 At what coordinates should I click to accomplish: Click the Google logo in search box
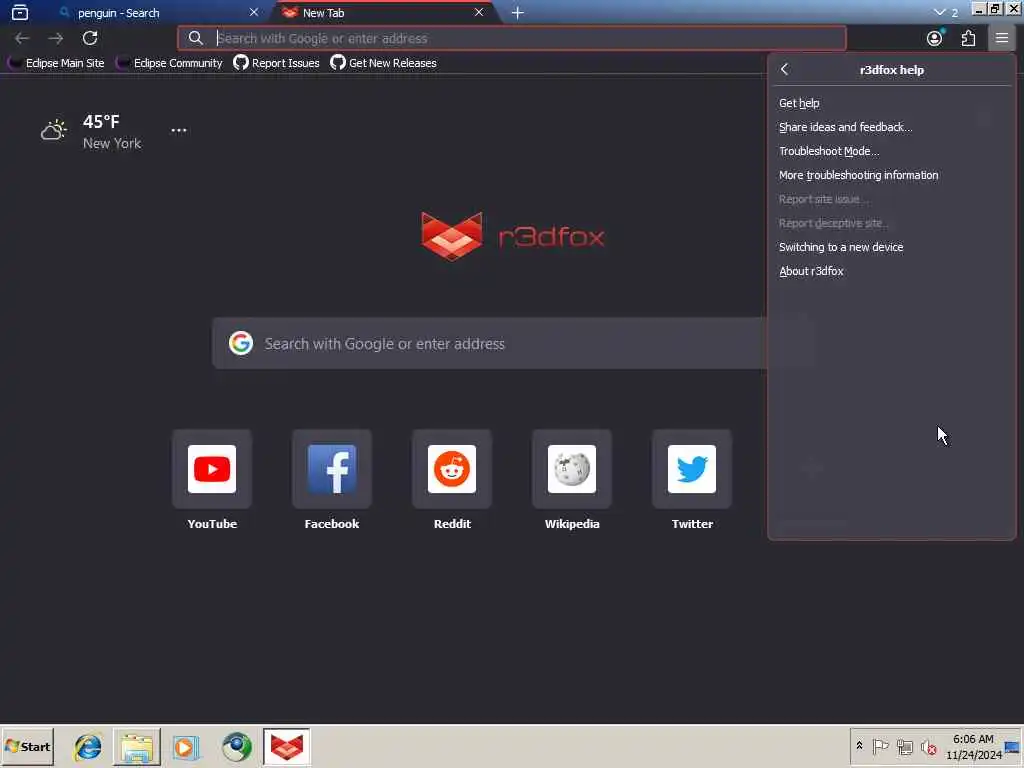click(241, 344)
